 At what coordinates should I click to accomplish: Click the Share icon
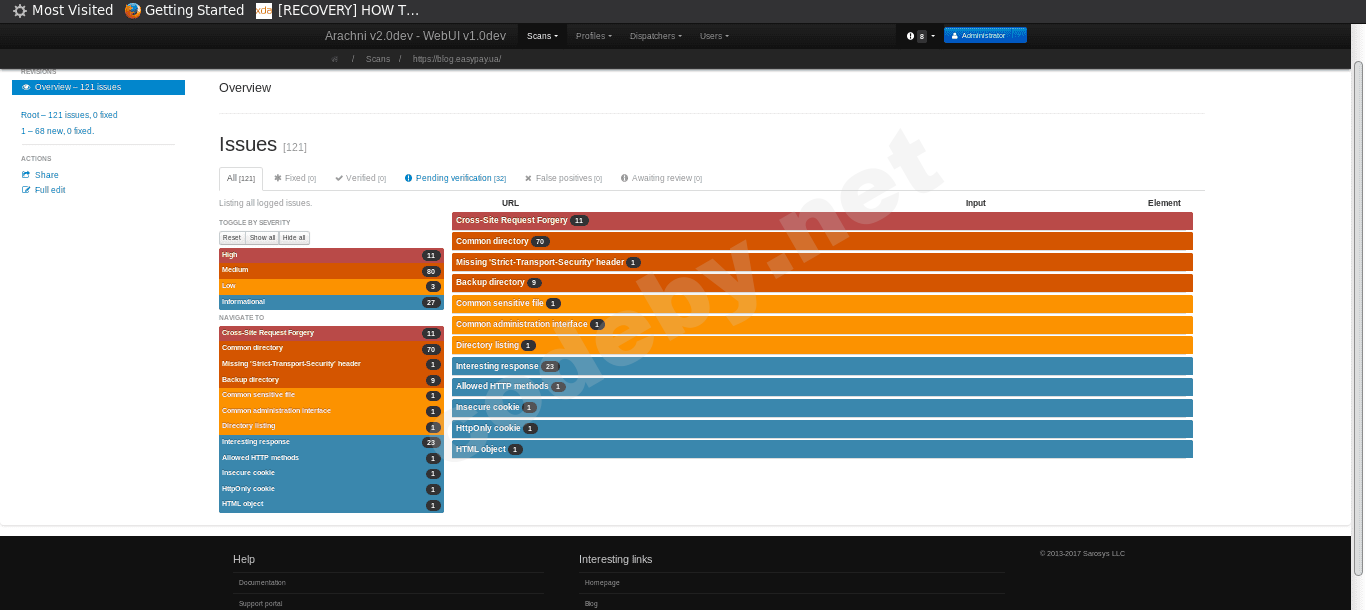point(26,175)
